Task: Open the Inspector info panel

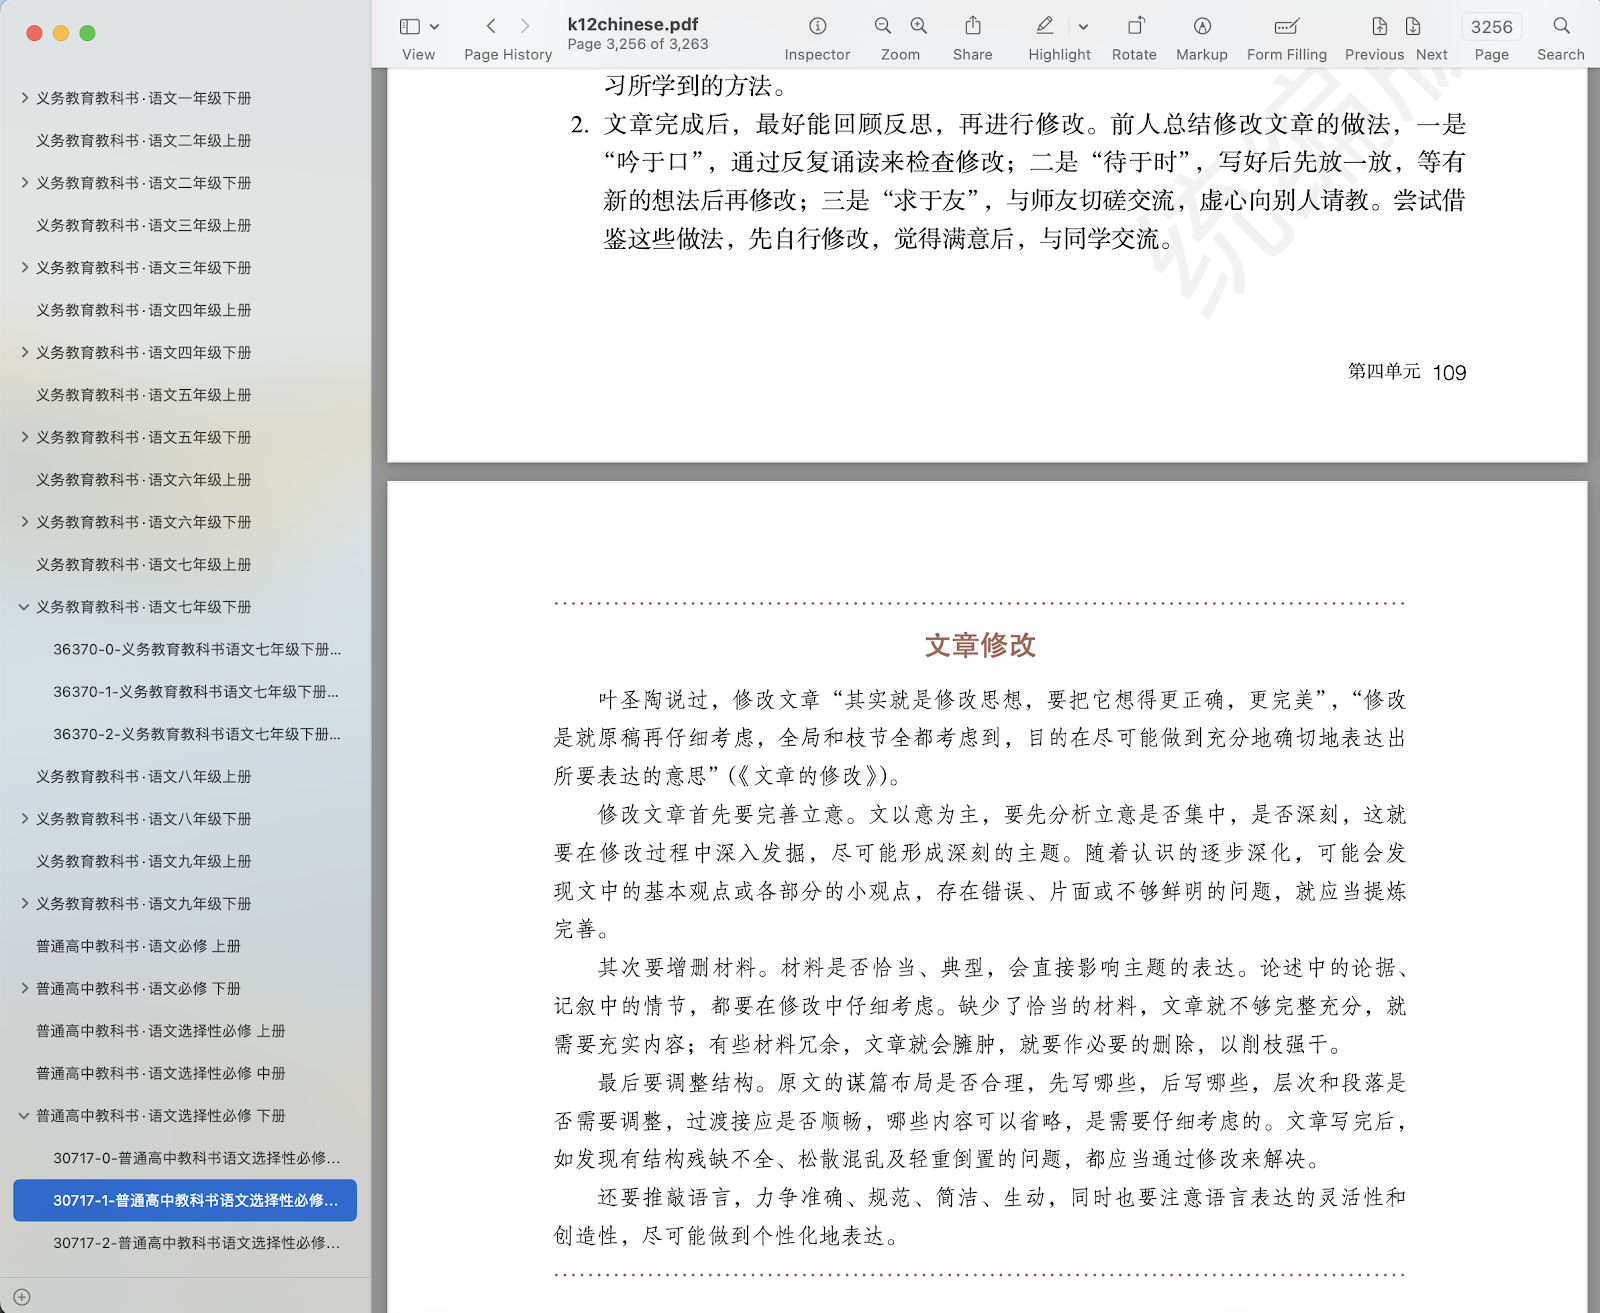Action: [x=817, y=27]
